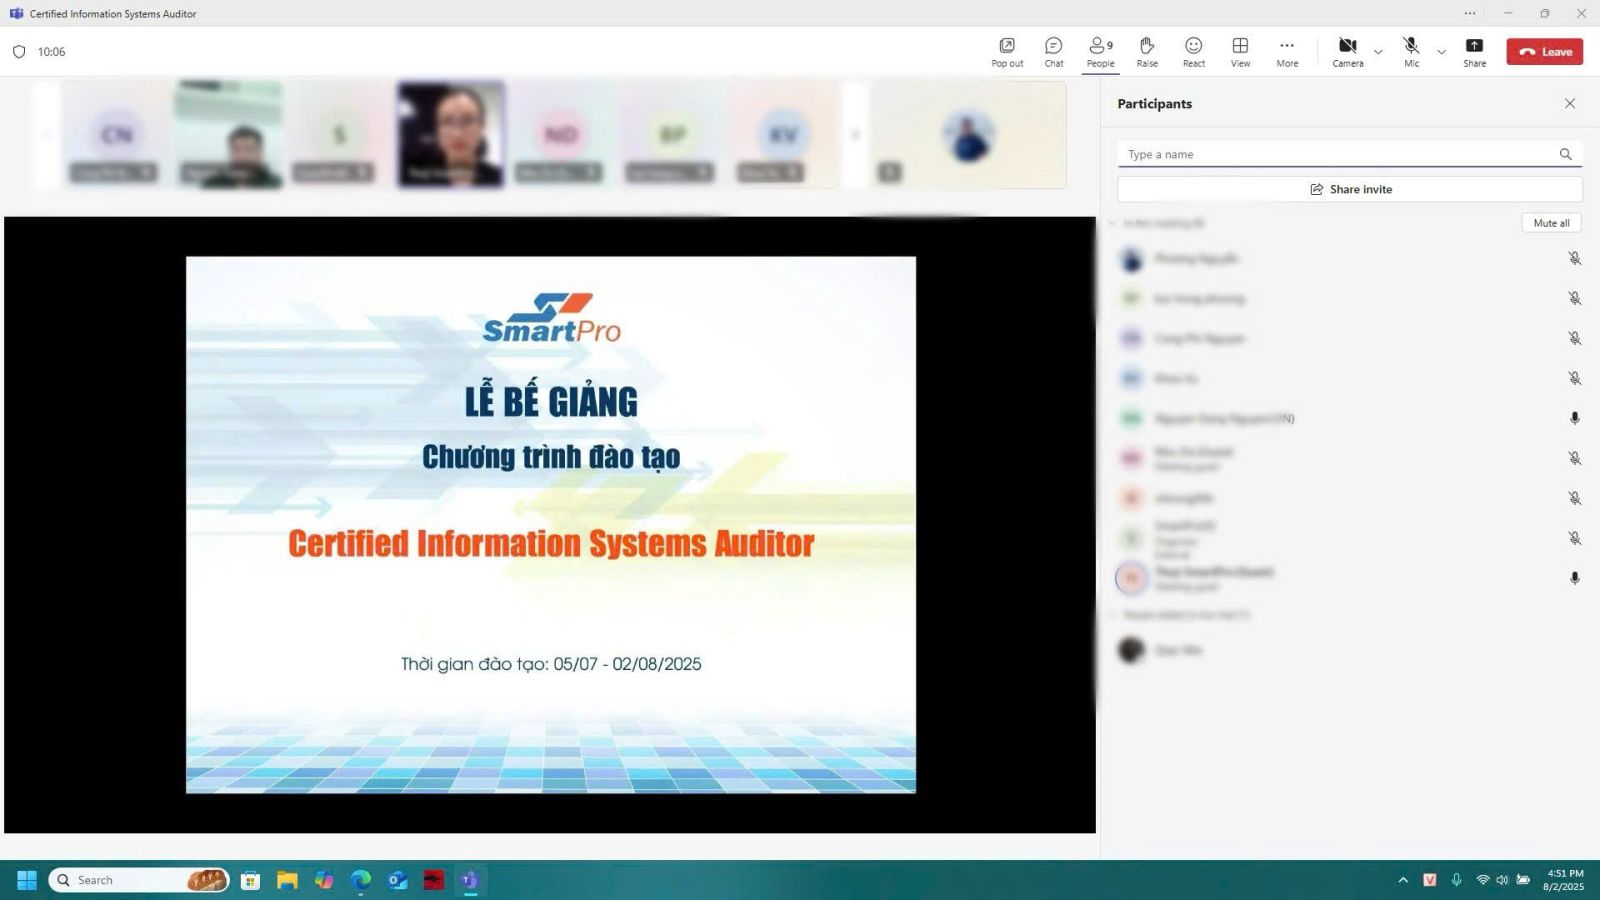The image size is (1600, 900).
Task: Select the KV participant tile
Action: tap(783, 134)
